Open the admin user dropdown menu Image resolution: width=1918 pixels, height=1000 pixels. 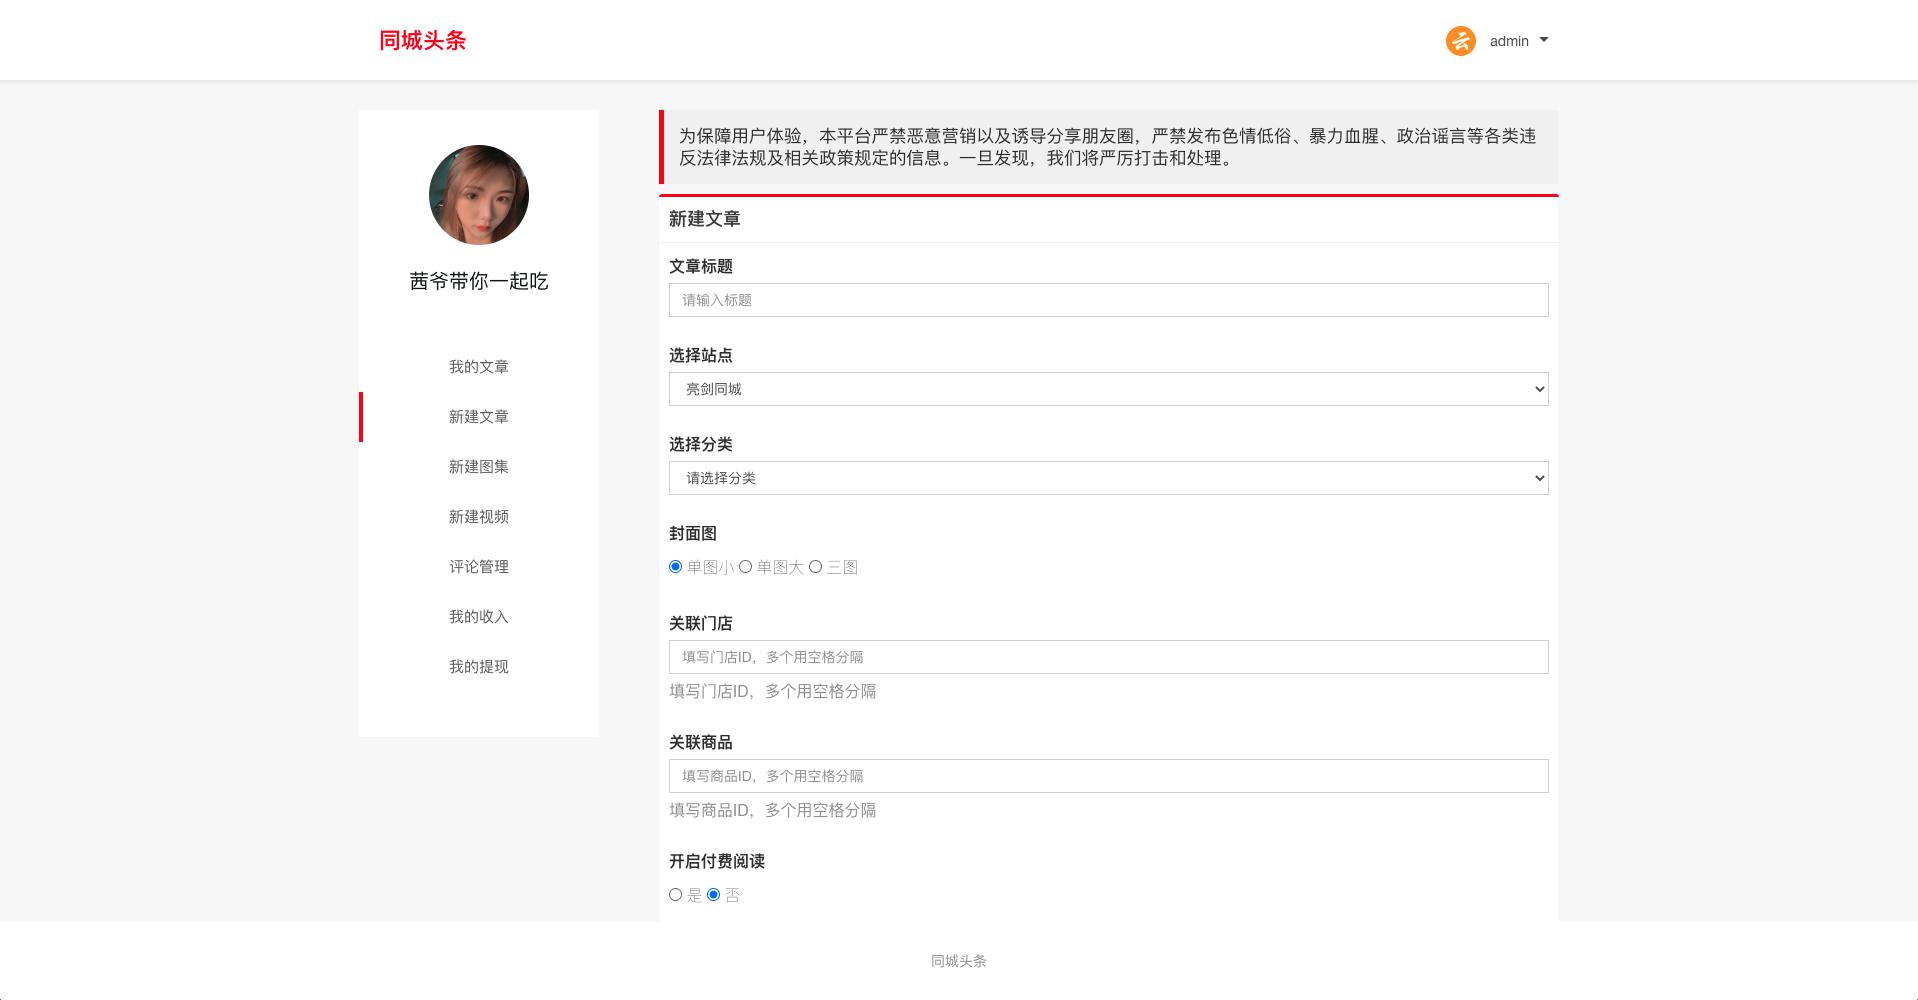1518,41
